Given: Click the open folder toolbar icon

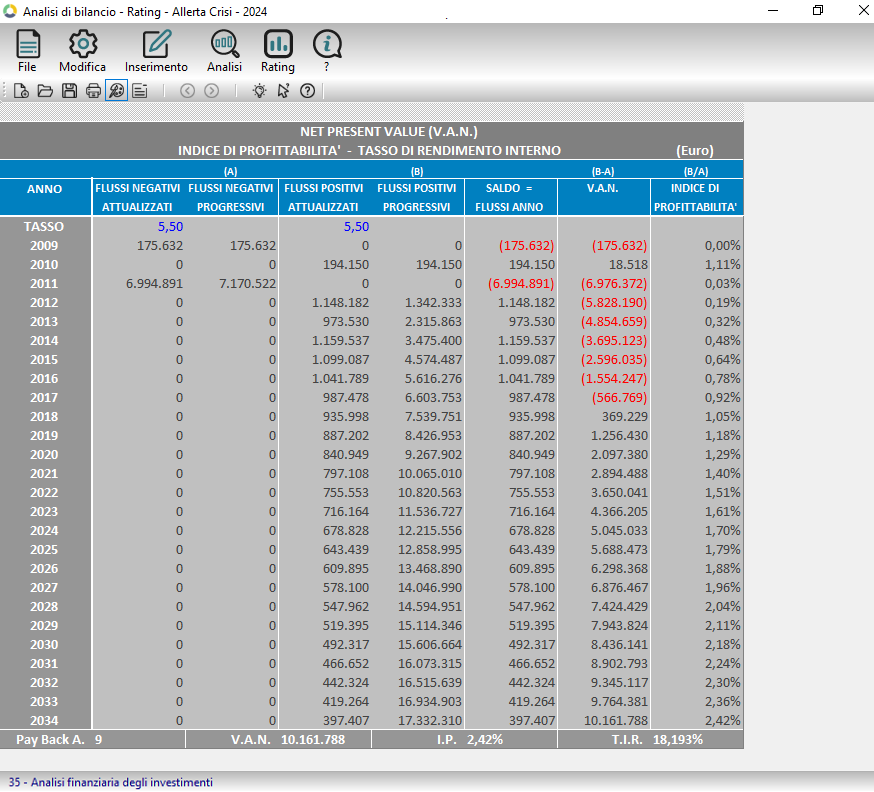Looking at the screenshot, I should coord(45,91).
